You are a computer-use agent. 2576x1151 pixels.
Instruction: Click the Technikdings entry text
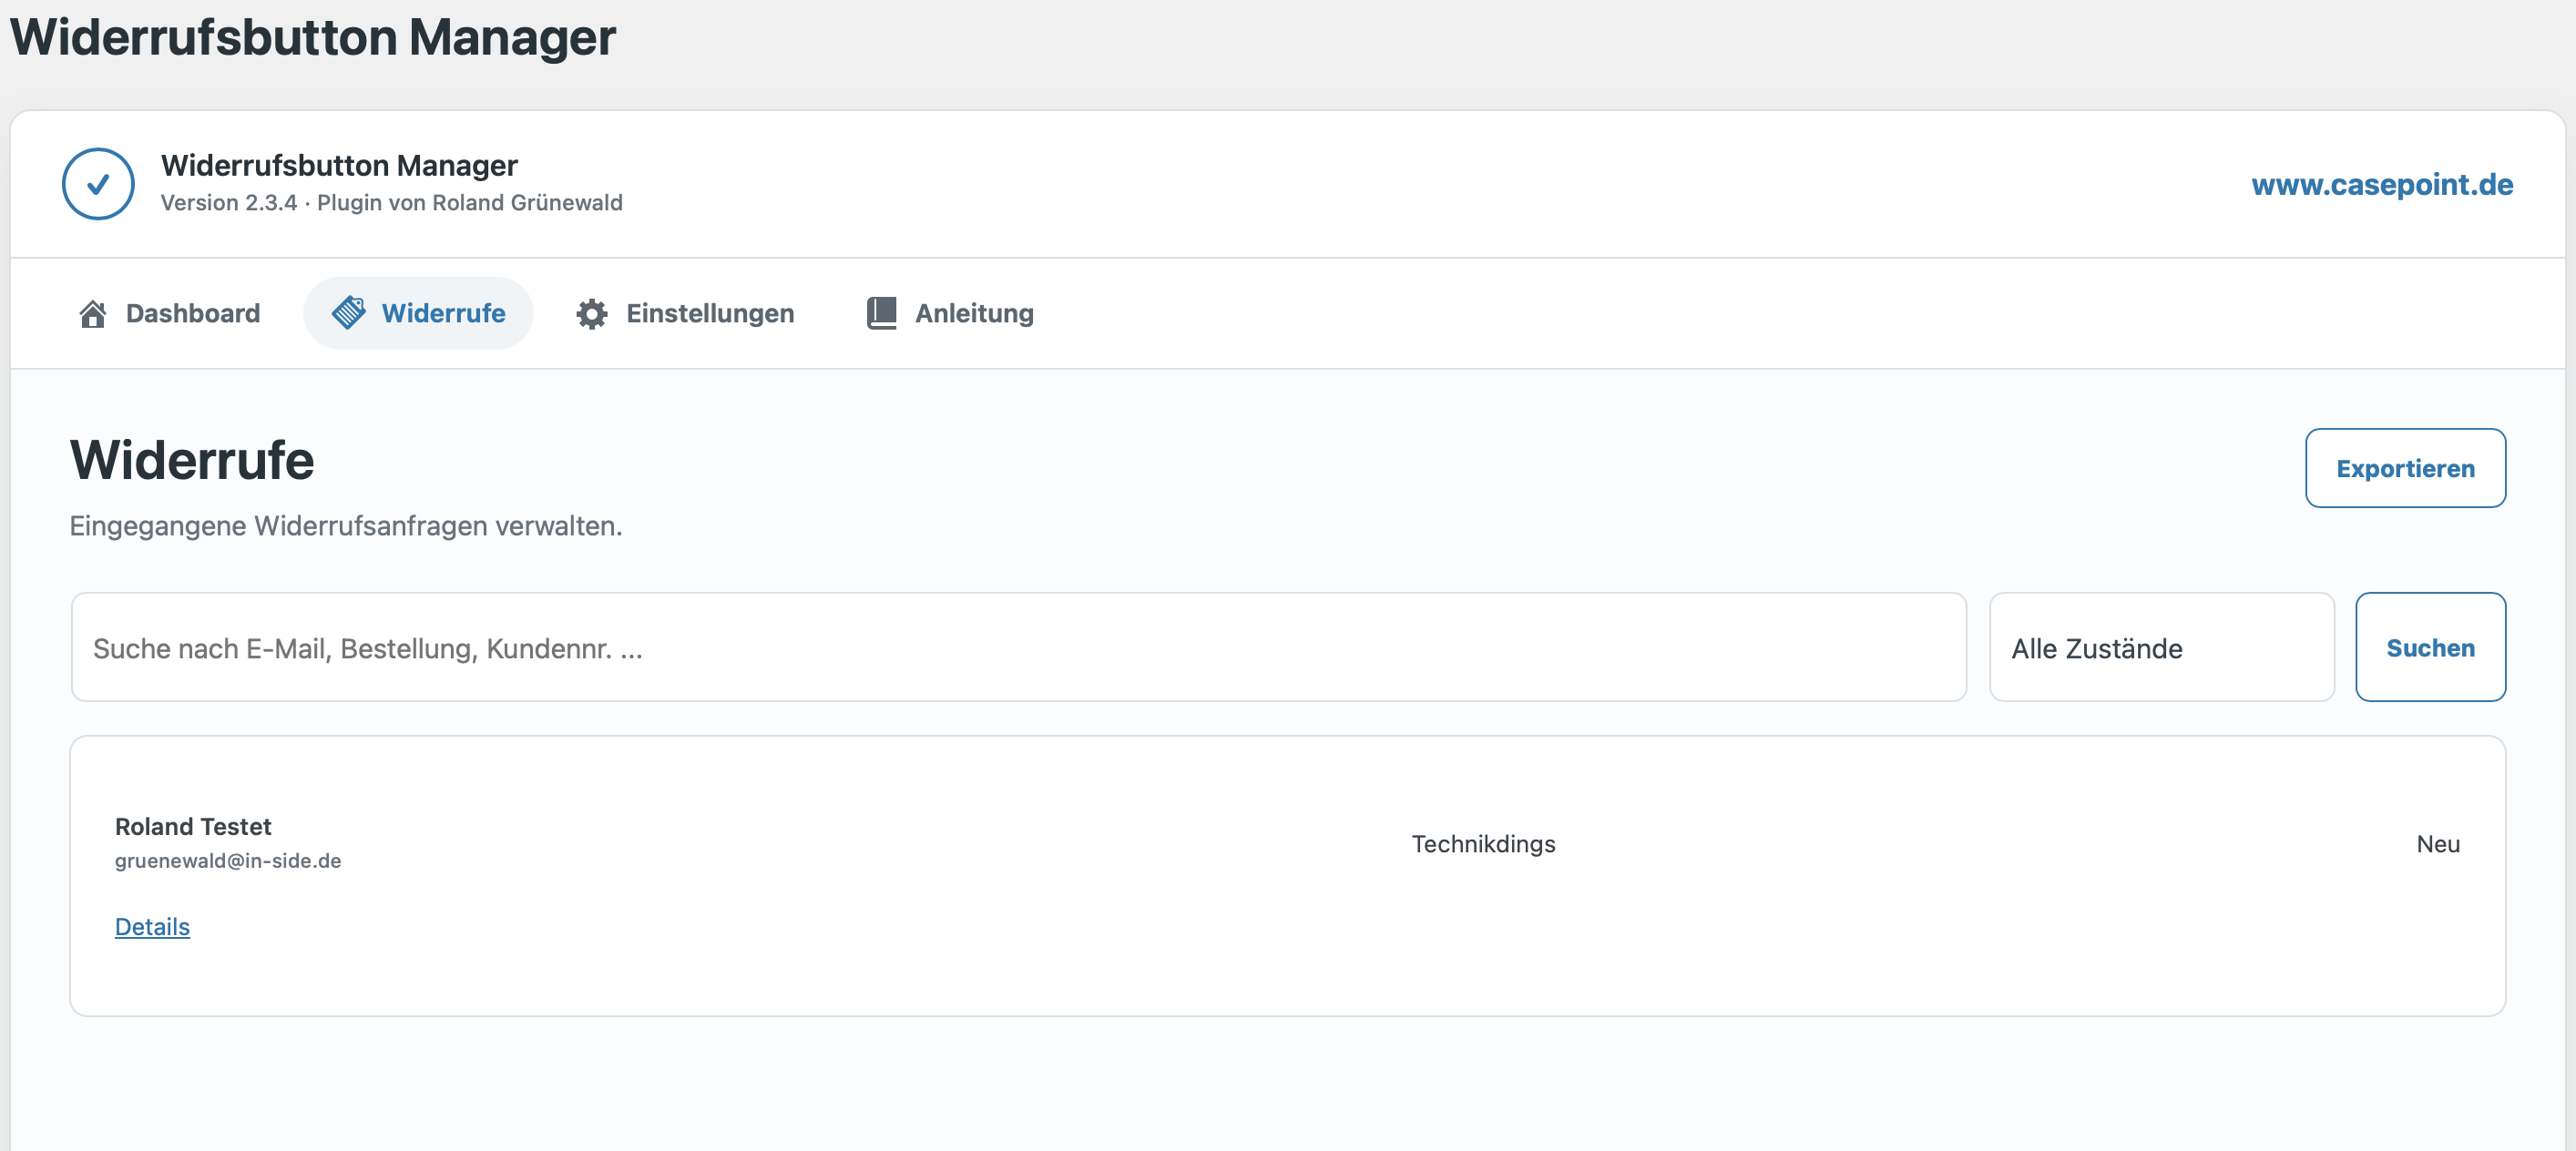pos(1483,844)
